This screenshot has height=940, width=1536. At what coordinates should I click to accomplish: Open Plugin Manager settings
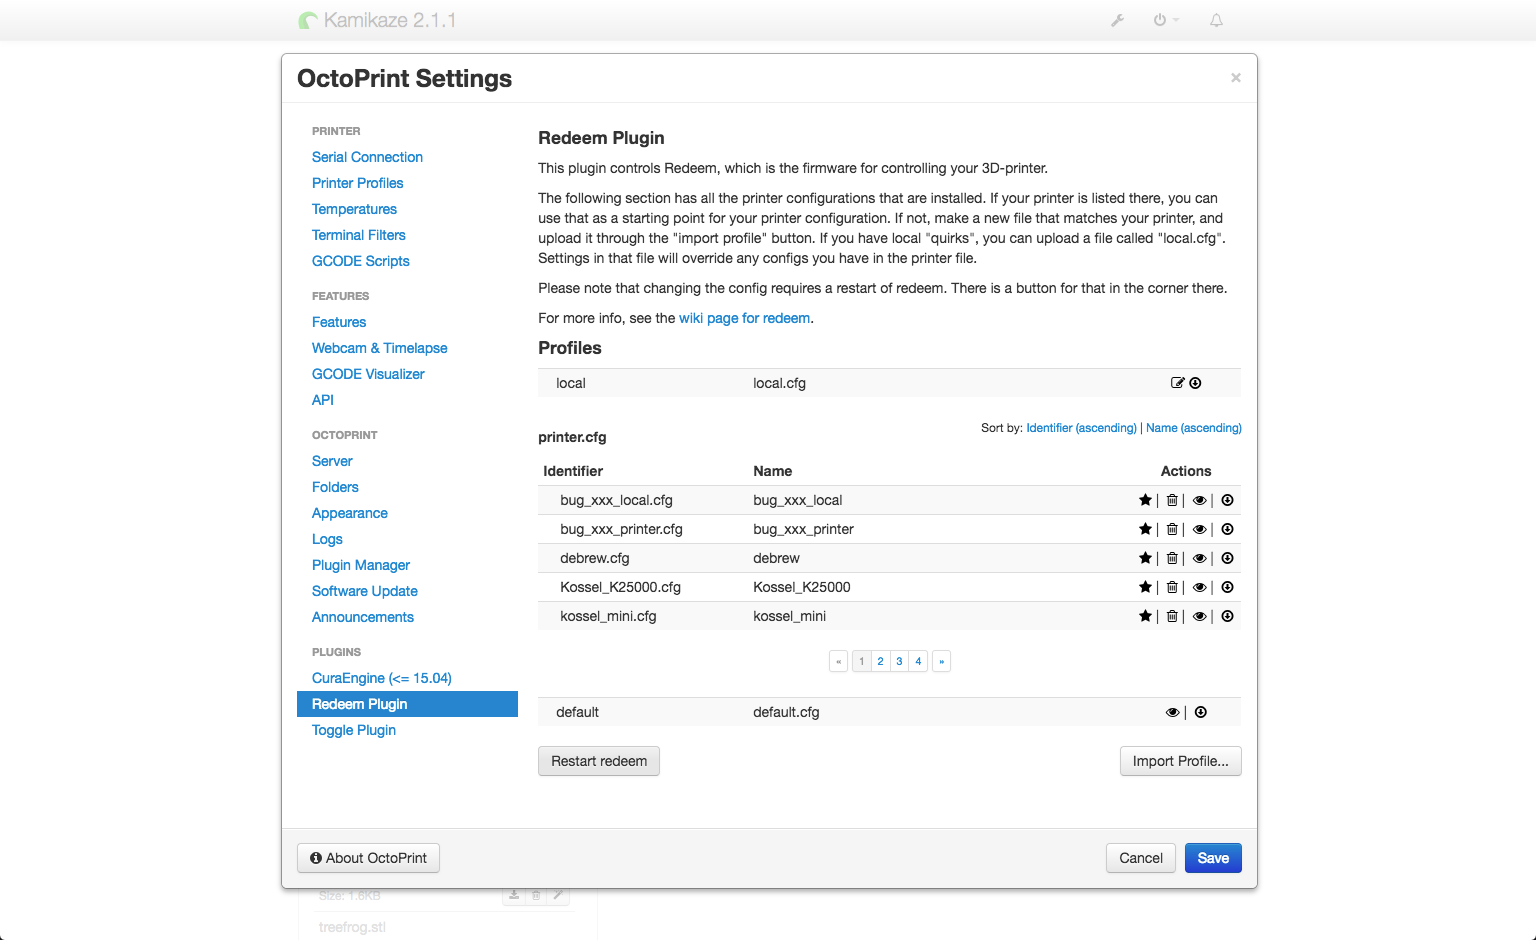pos(361,565)
